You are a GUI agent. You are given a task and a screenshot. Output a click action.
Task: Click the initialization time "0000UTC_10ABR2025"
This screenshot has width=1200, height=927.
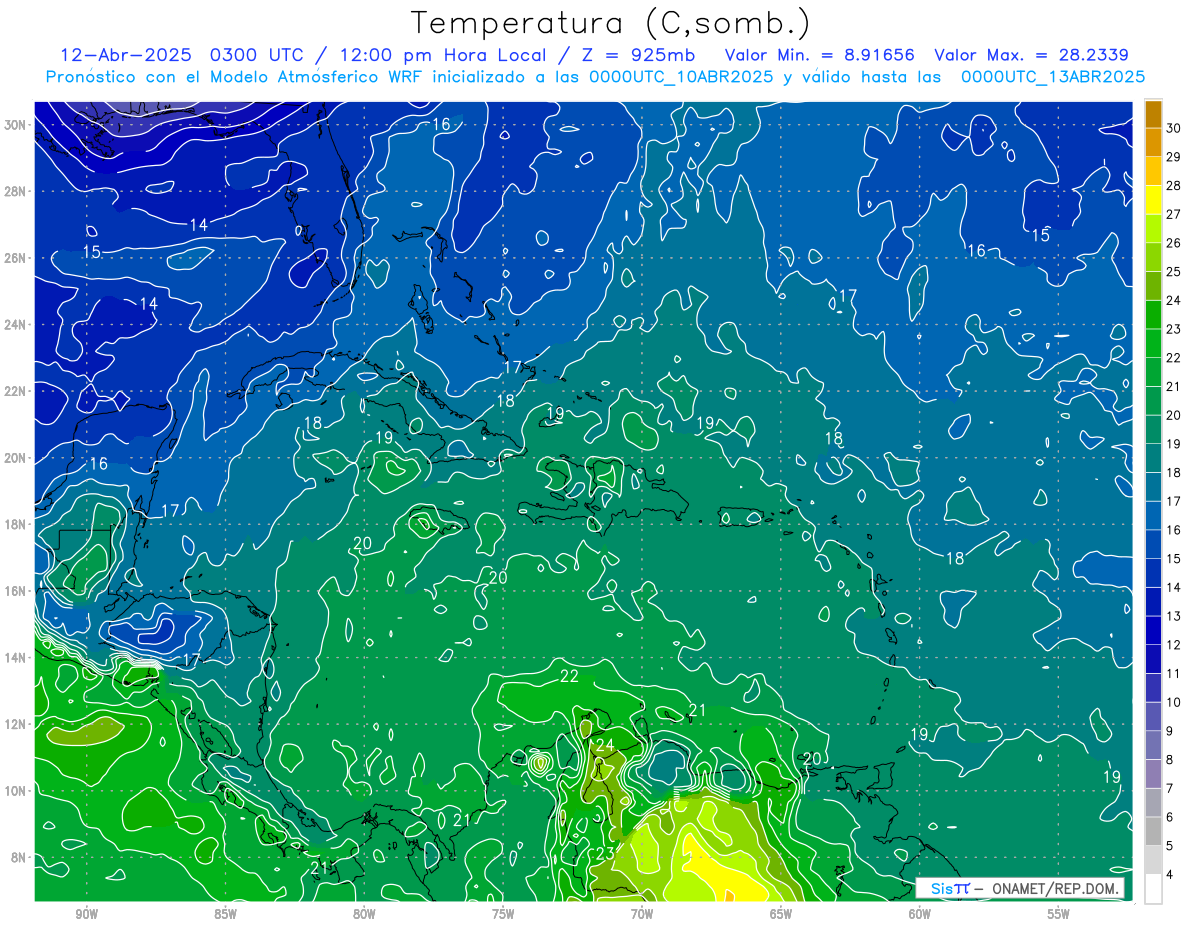coord(682,77)
